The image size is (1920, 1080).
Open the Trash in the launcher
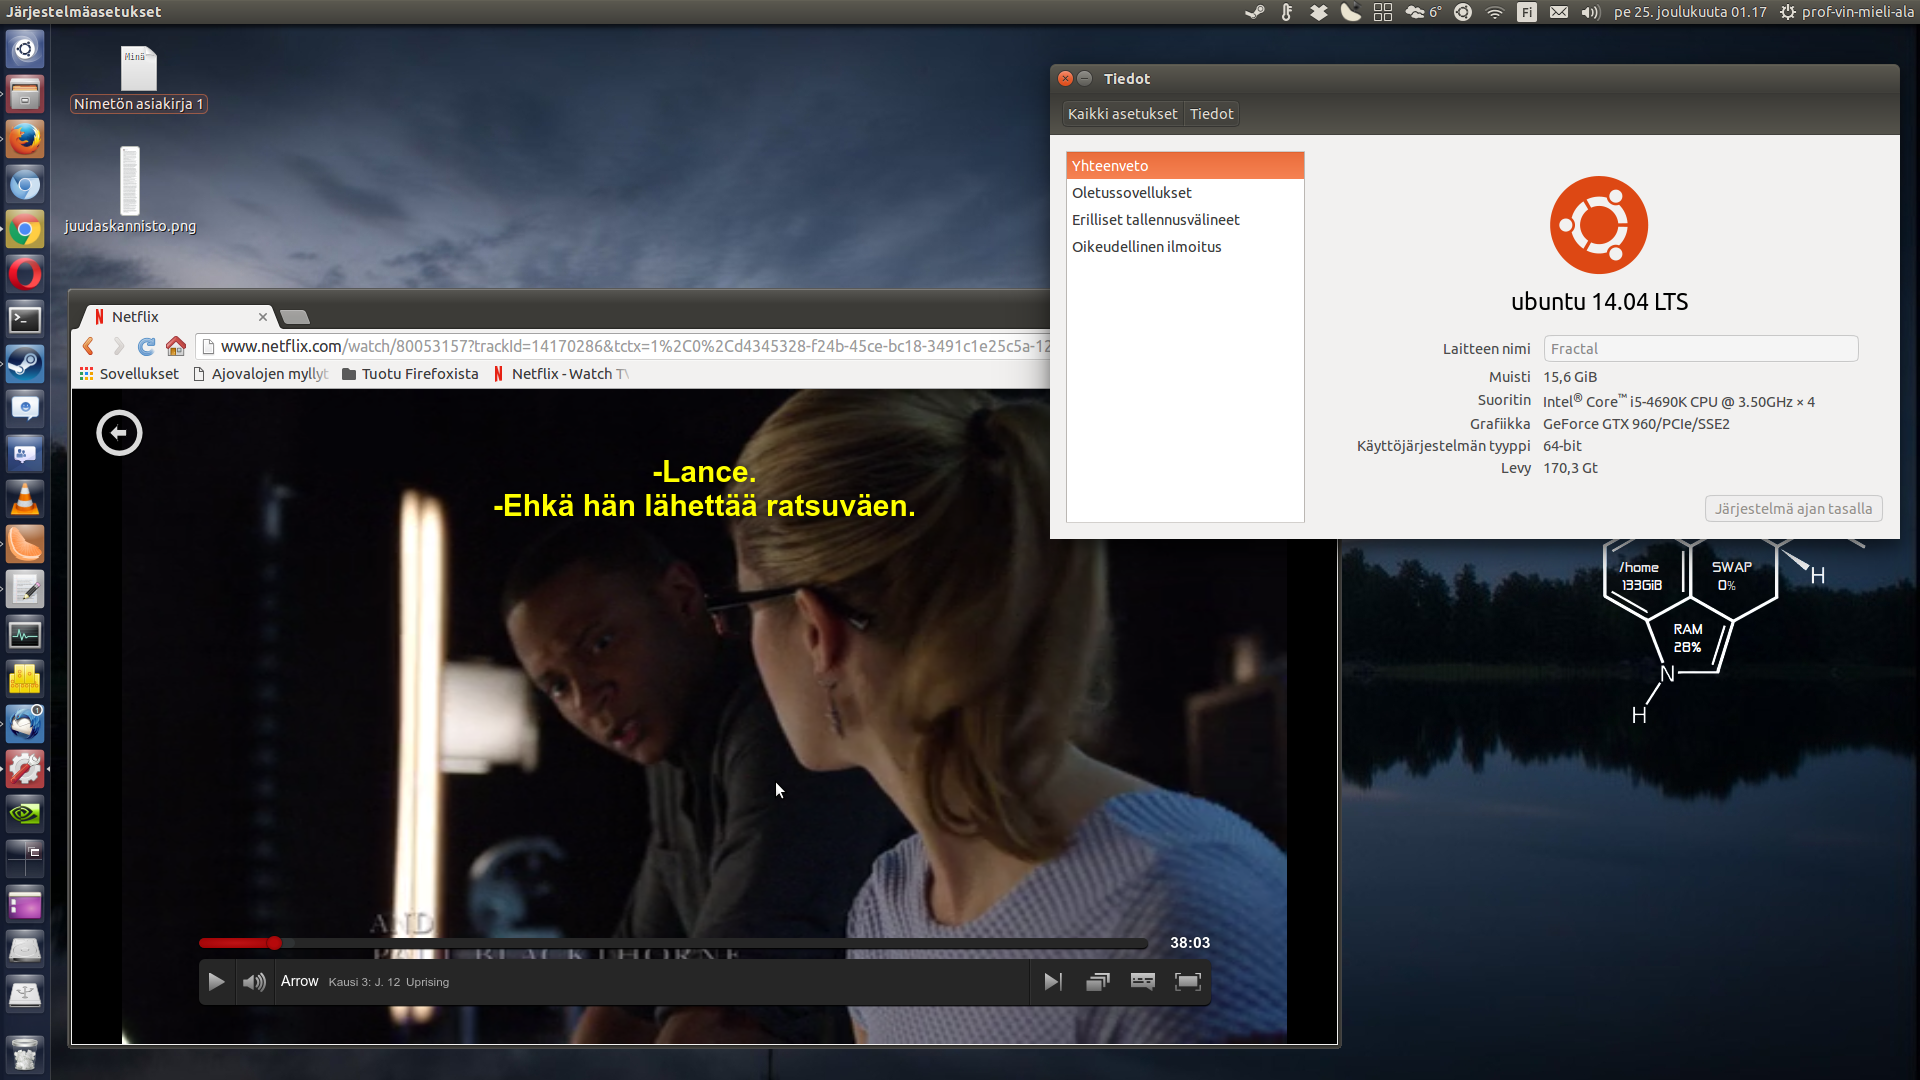point(25,1054)
